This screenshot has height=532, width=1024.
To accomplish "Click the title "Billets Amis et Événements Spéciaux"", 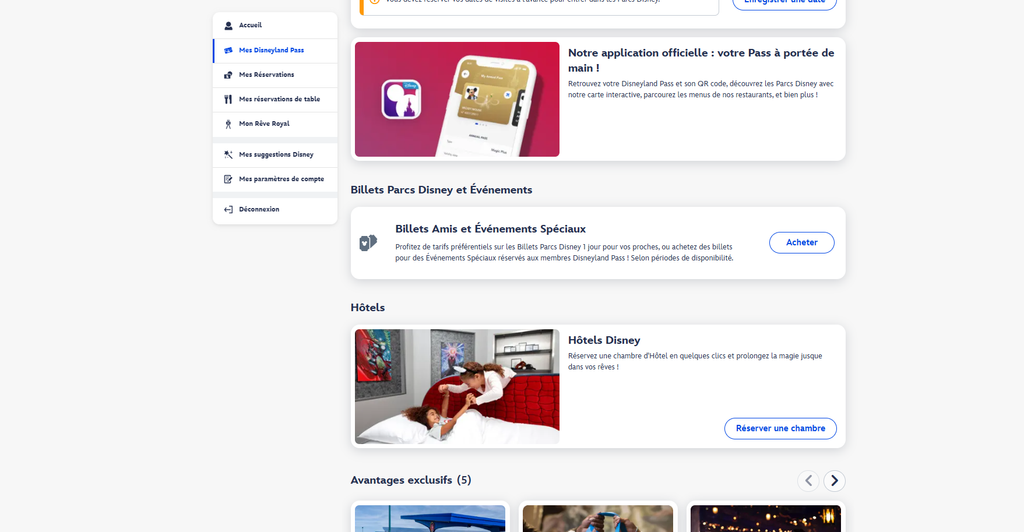I will point(490,229).
